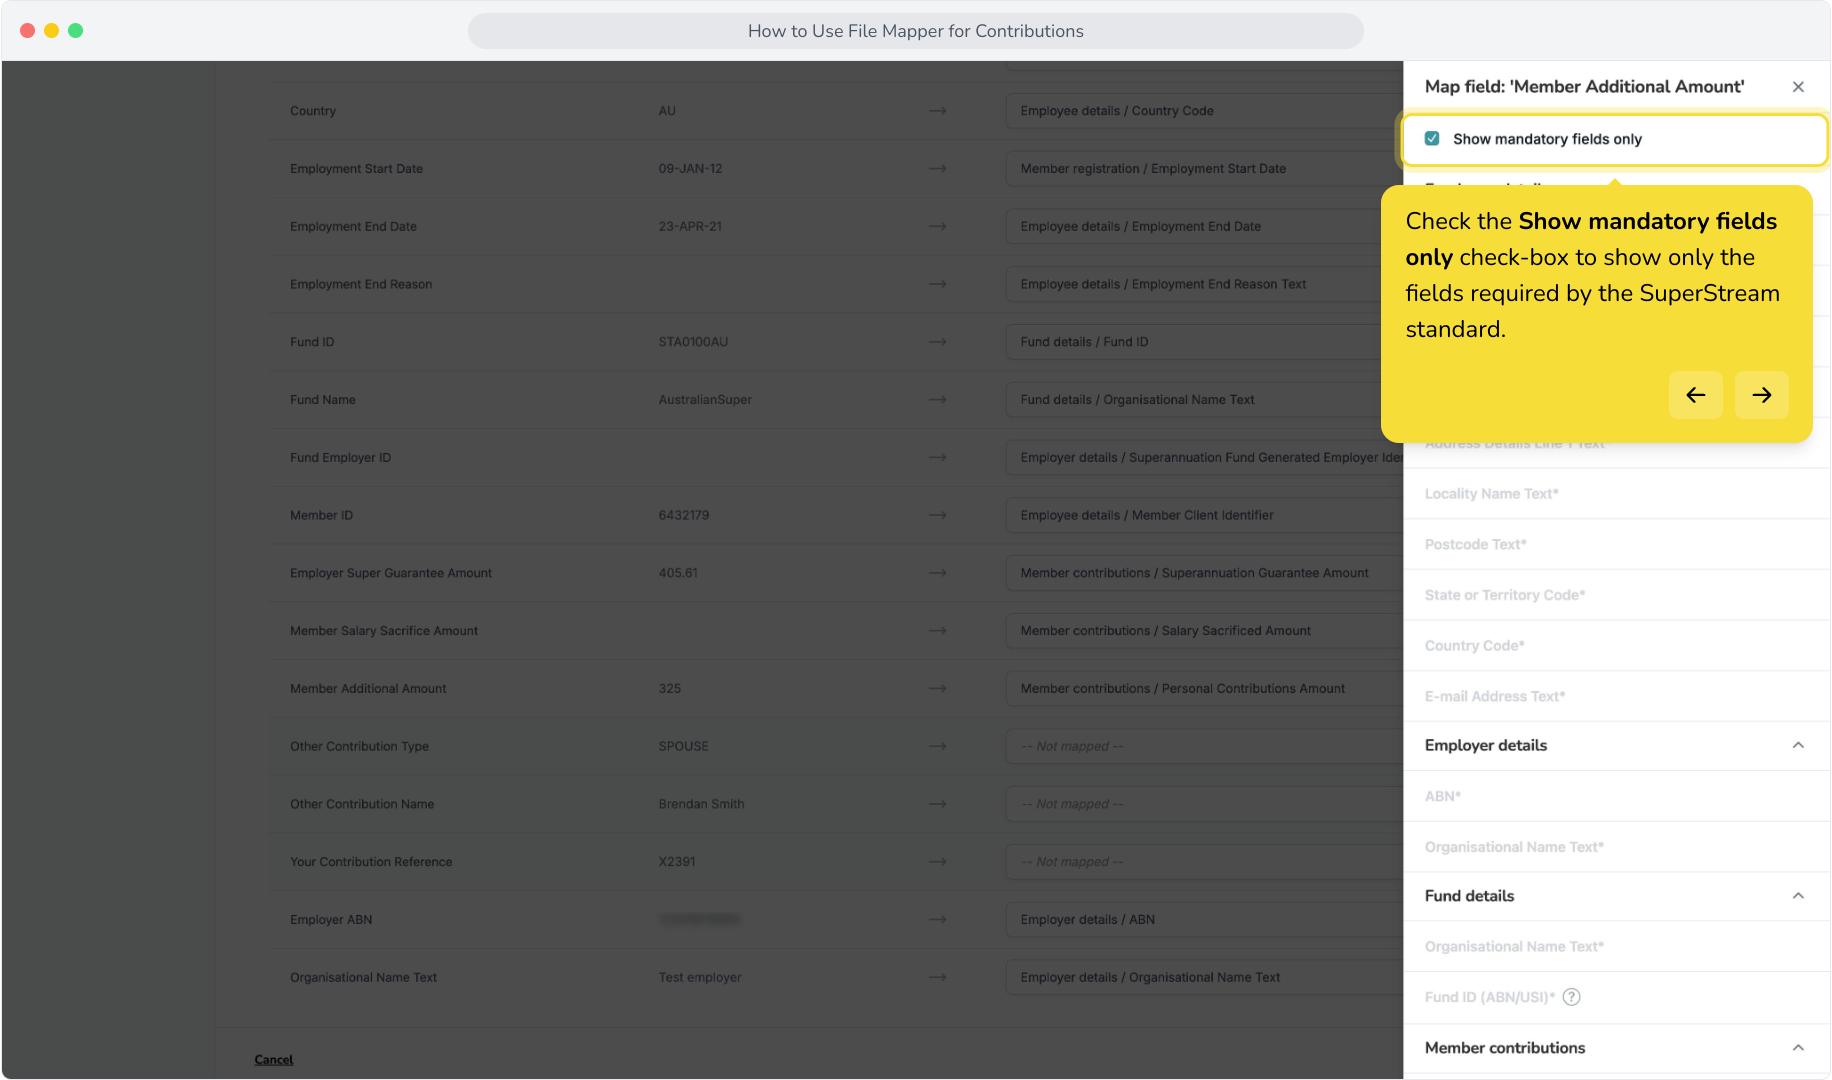Select E-mail Address Text option
Screen dimensions: 1832x1080
(1616, 697)
